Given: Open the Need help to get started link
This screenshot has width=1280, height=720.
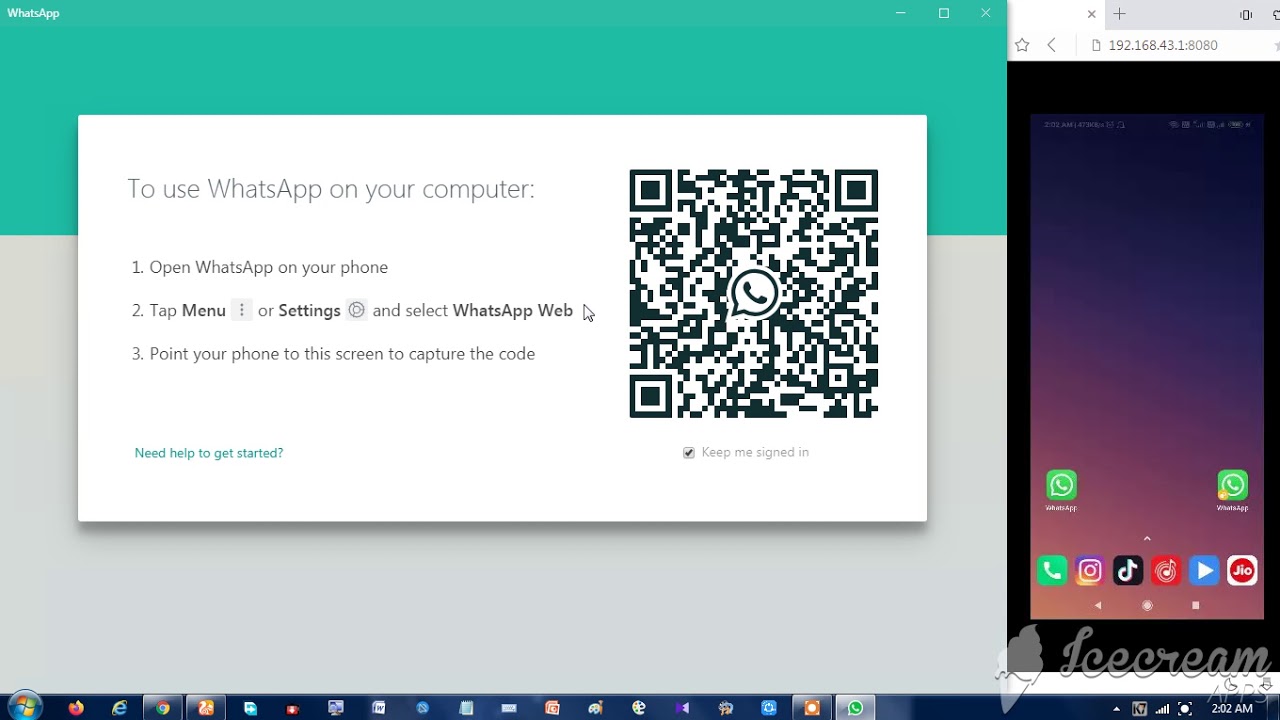Looking at the screenshot, I should coord(209,453).
